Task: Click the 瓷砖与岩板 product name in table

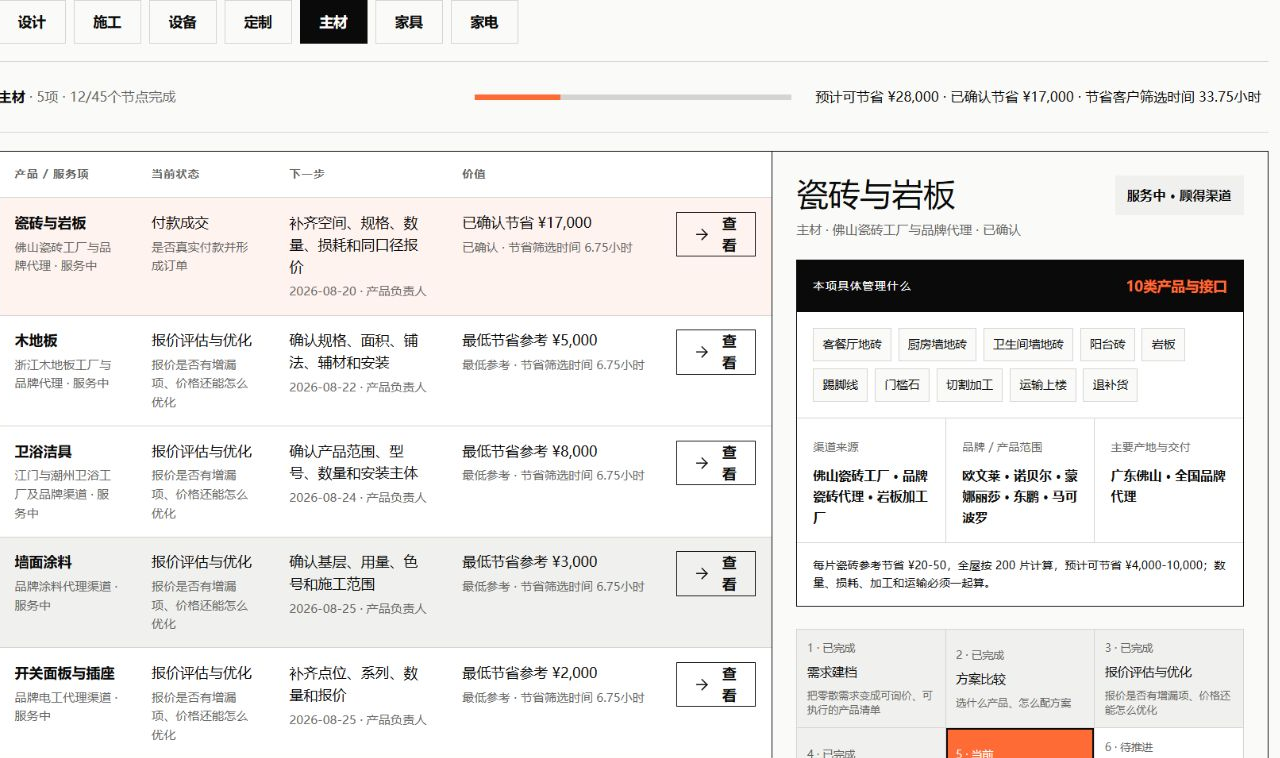Action: [50, 223]
